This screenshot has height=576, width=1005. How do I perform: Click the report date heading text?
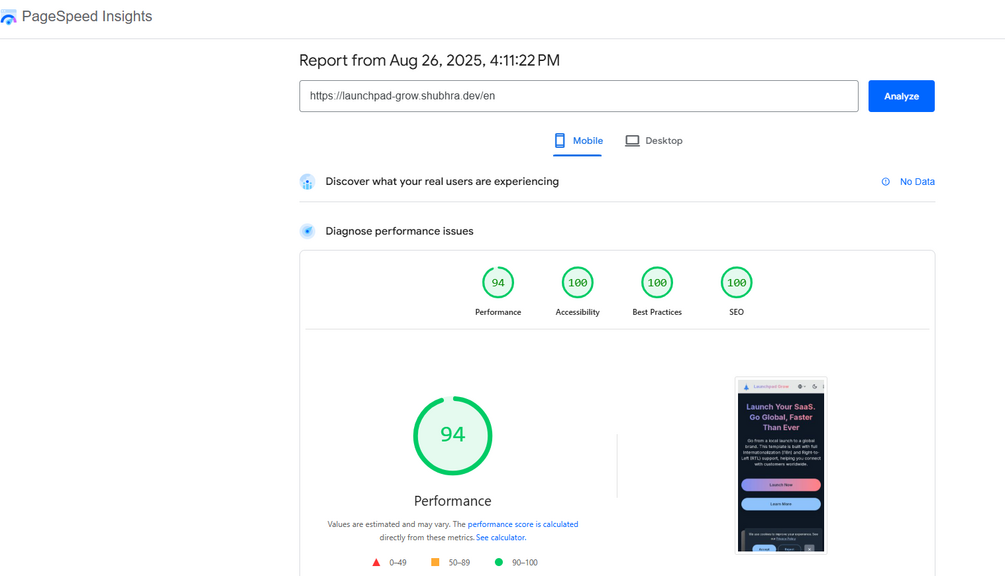429,60
